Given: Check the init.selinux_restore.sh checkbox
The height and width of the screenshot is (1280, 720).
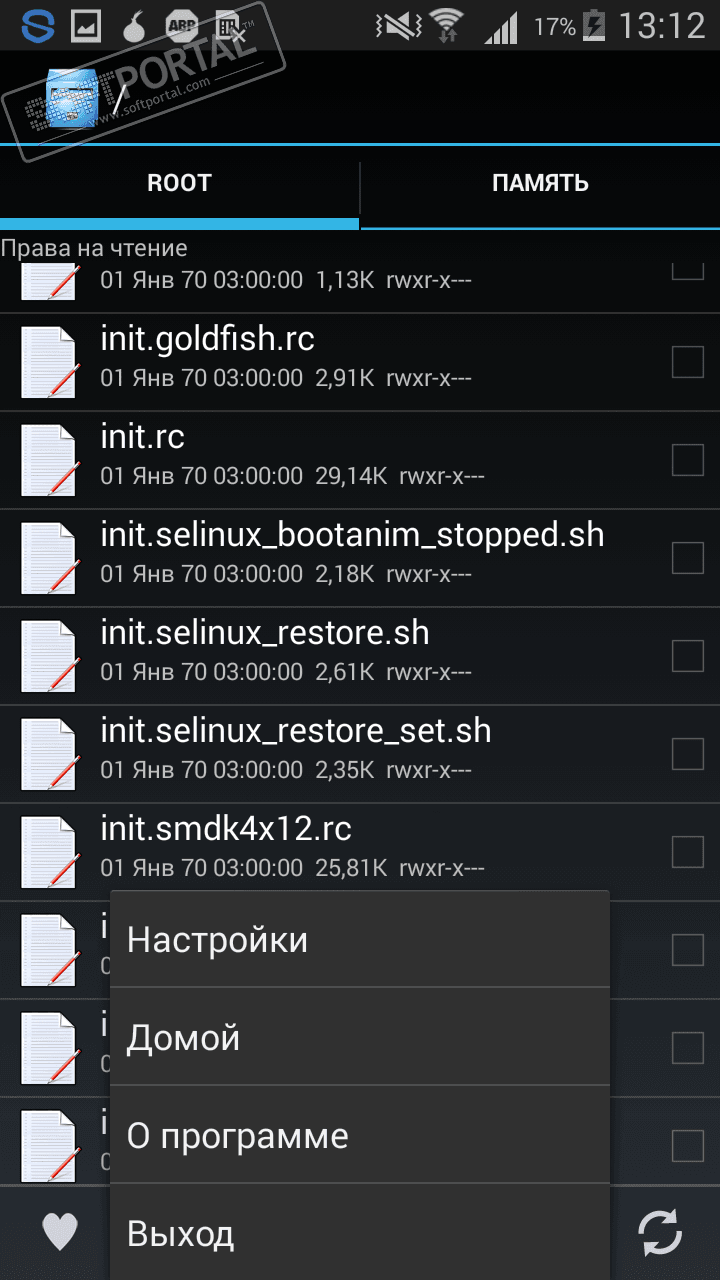Looking at the screenshot, I should click(x=687, y=656).
